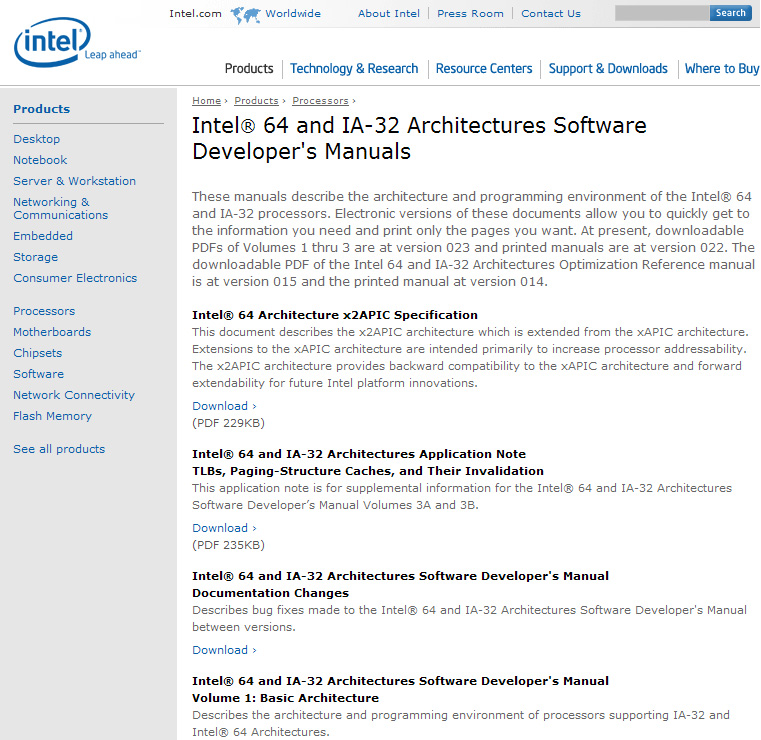Click See all products link
761x740 pixels.
[59, 449]
